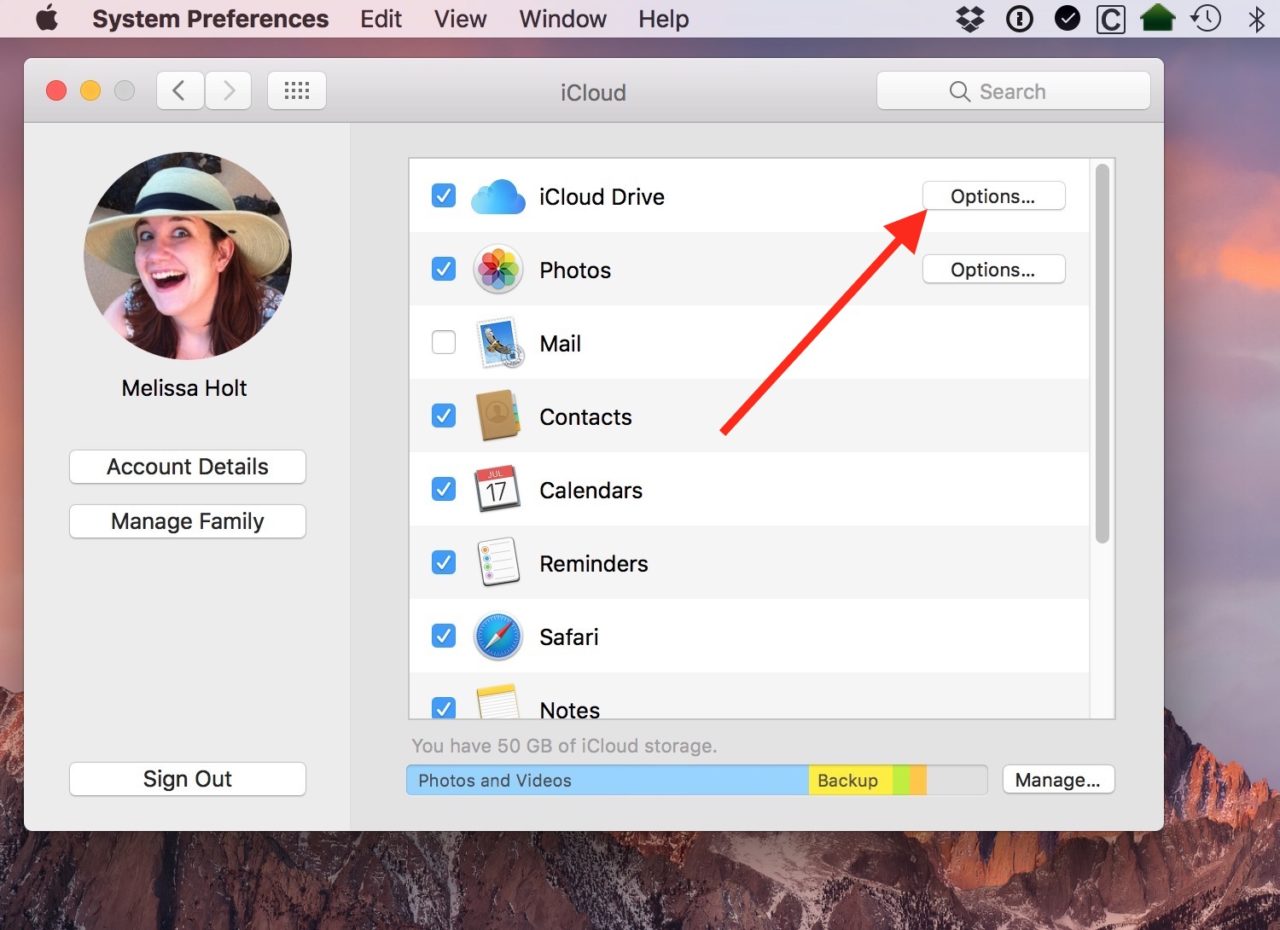Screen dimensions: 1280x930
Task: Click the Photos app icon
Action: [498, 270]
